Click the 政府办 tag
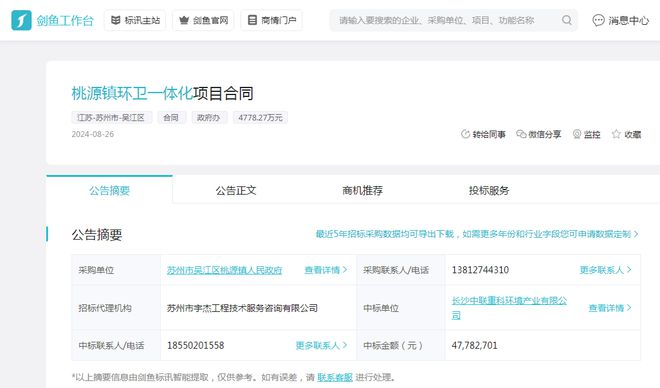 coord(209,117)
